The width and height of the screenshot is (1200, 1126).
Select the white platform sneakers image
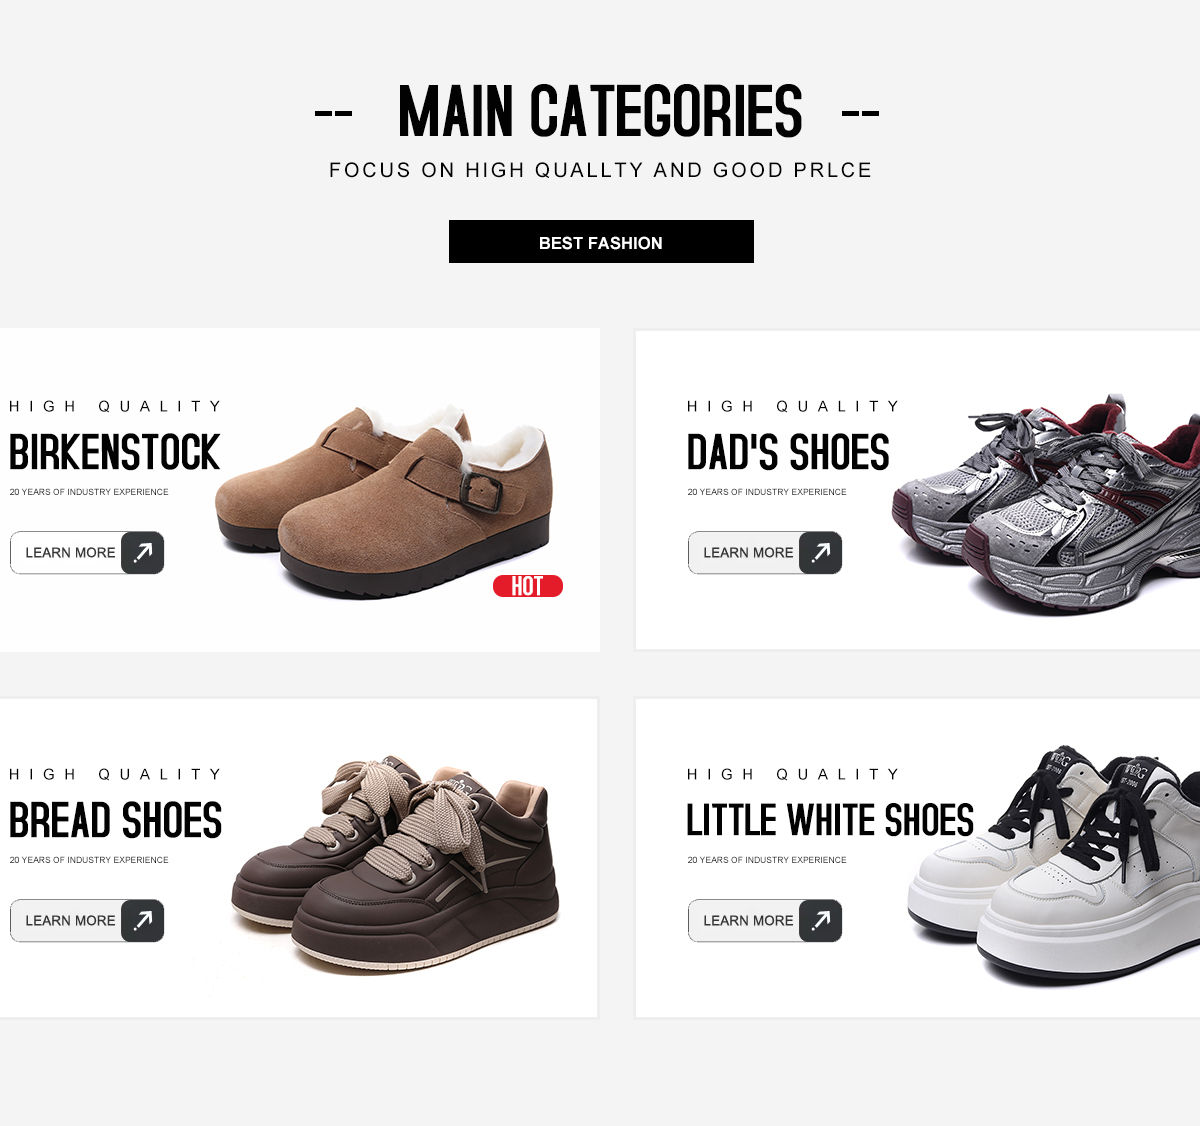coord(1054,864)
